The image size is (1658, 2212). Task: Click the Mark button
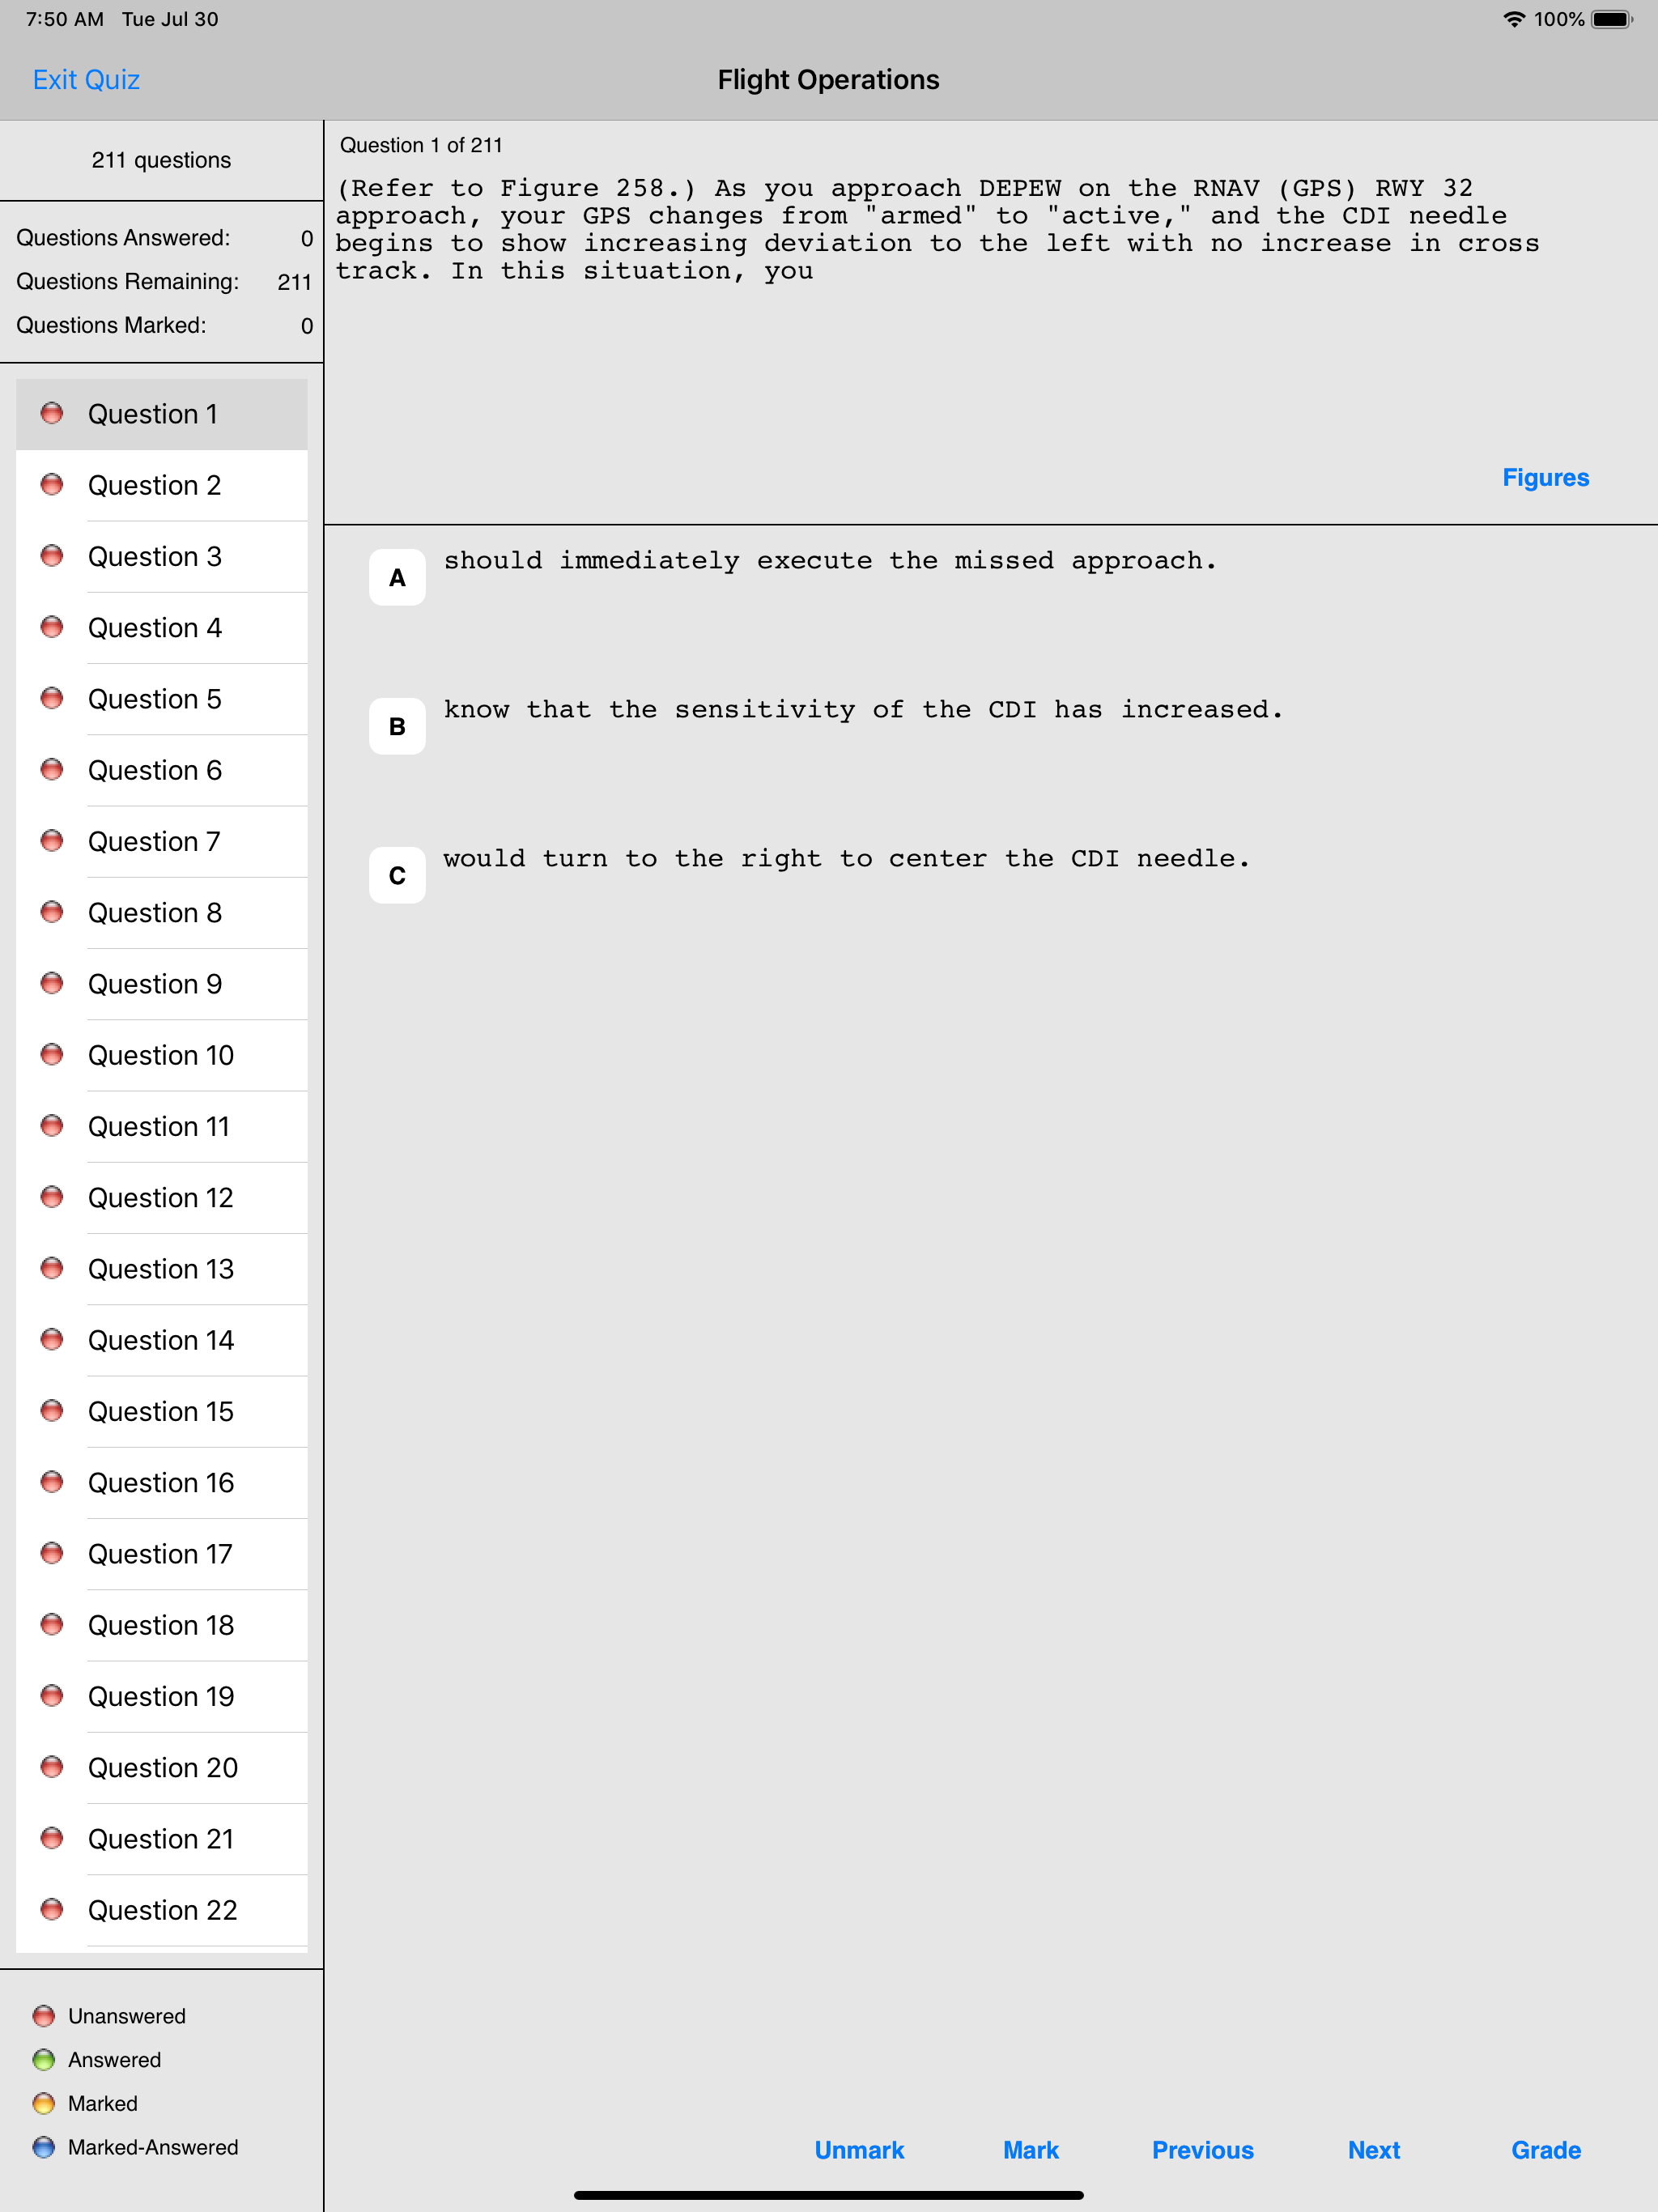(x=1031, y=2150)
